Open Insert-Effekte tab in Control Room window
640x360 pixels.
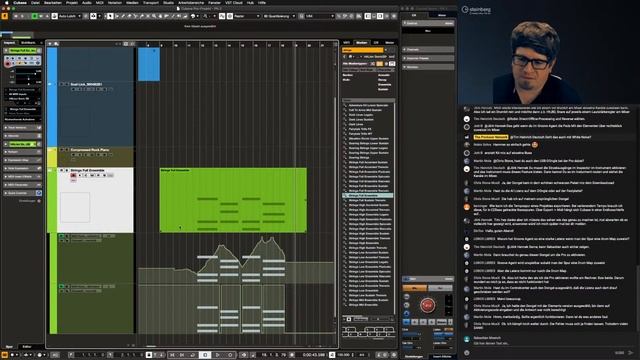[x=442, y=356]
